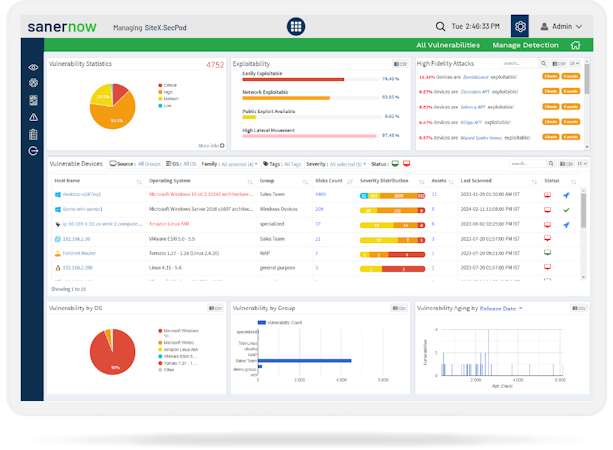613x450 pixels.
Task: Open the apps grid launcher icon
Action: [x=296, y=27]
